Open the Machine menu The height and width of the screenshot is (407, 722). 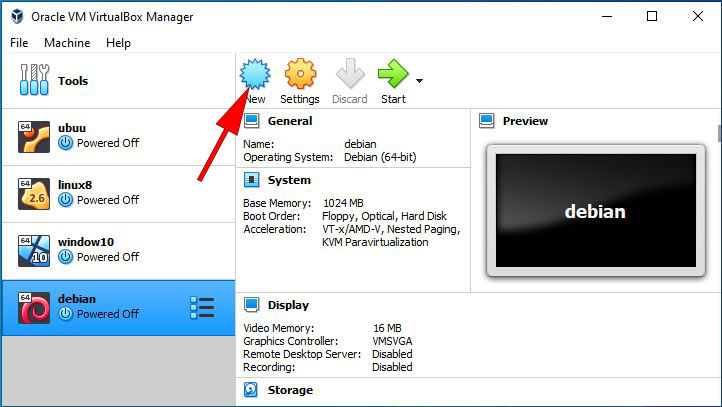point(67,43)
